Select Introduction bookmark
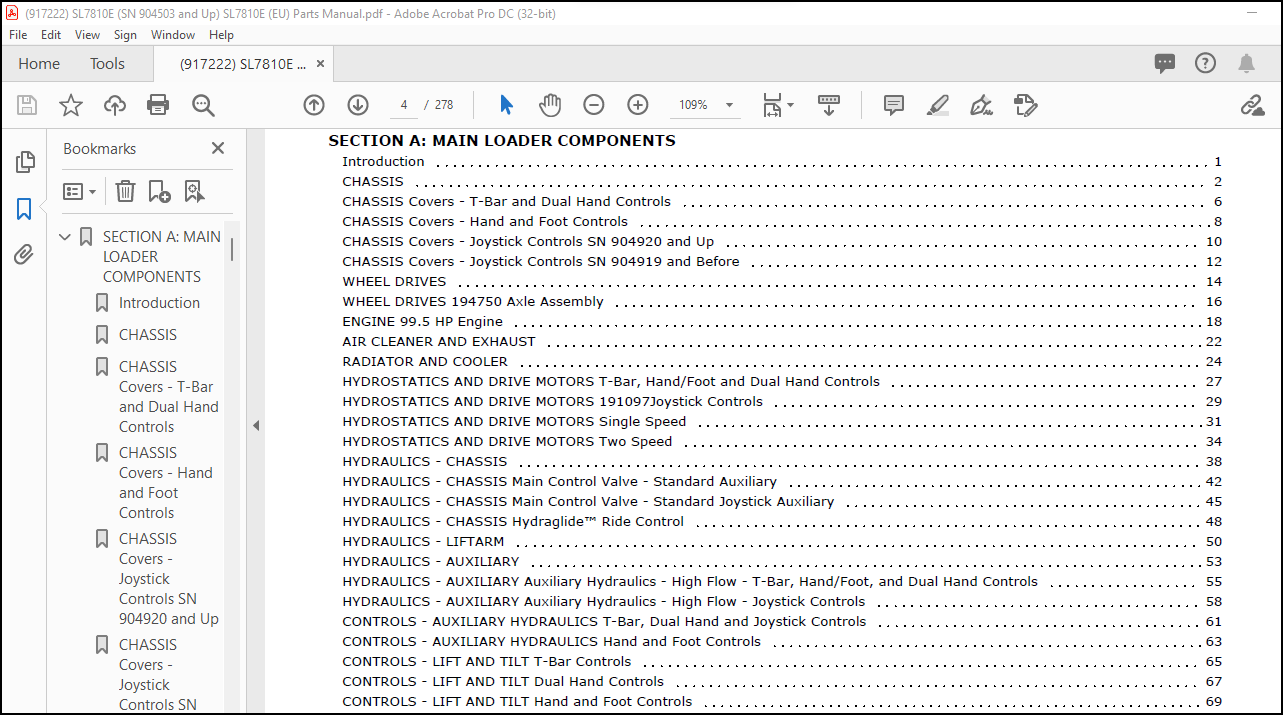Viewport: 1283px width, 715px height. (x=159, y=303)
